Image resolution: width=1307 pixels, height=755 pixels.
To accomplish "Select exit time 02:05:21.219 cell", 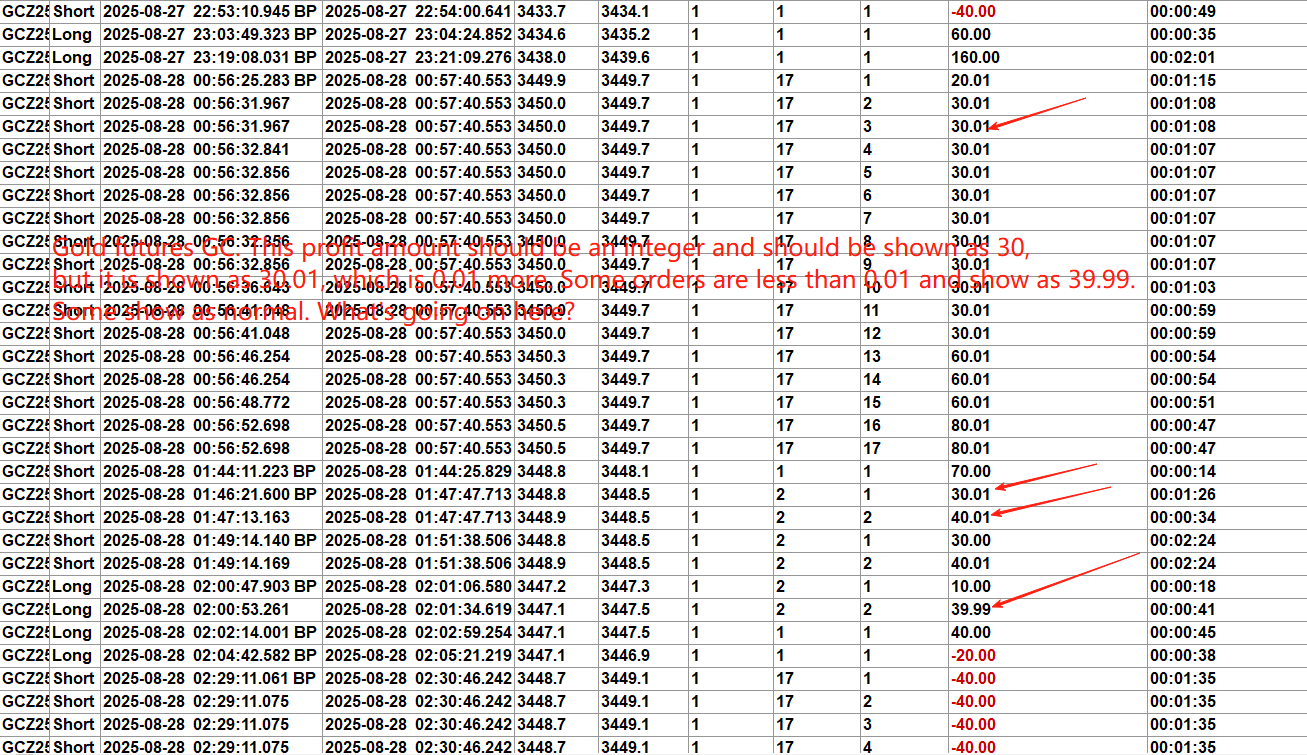I will [x=418, y=655].
